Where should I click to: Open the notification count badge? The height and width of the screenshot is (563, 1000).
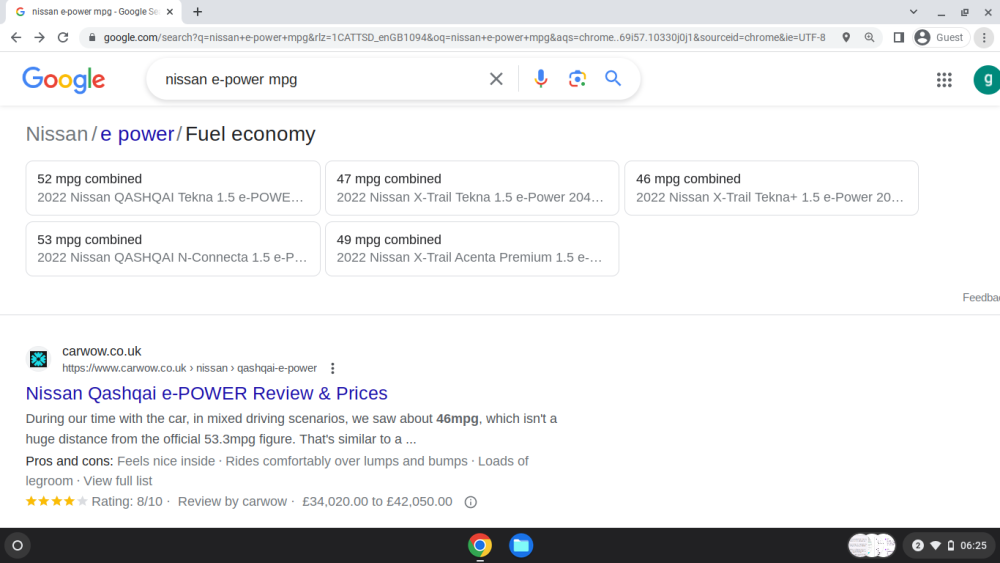tap(918, 545)
